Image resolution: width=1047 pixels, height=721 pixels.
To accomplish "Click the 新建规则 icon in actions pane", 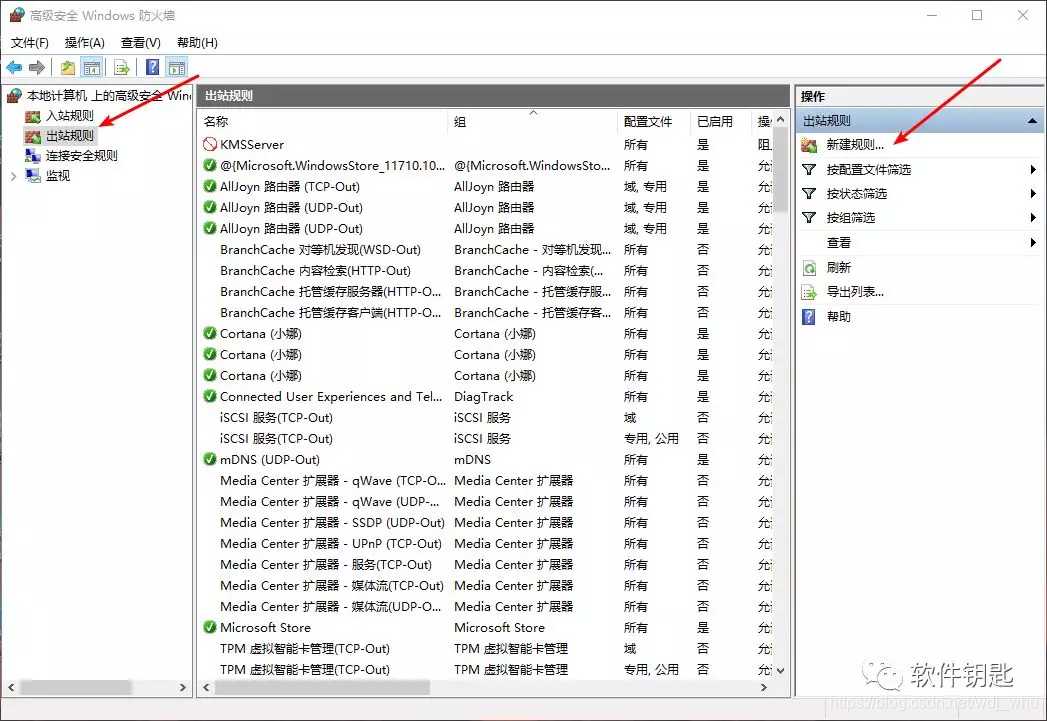I will [809, 145].
